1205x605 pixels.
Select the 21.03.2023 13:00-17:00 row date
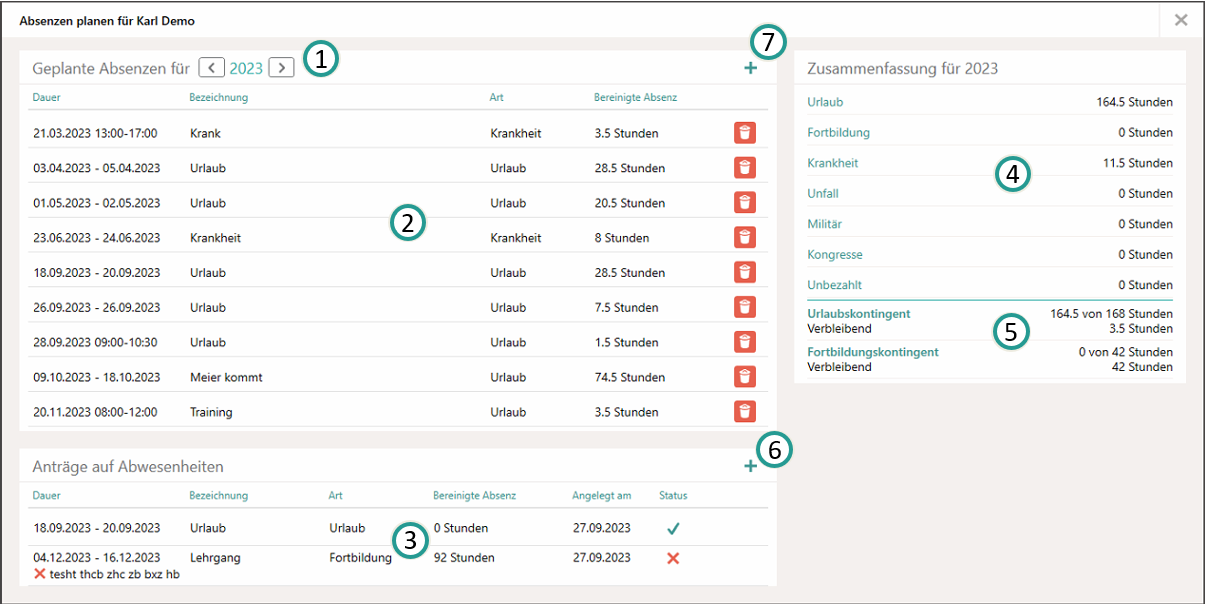click(96, 133)
